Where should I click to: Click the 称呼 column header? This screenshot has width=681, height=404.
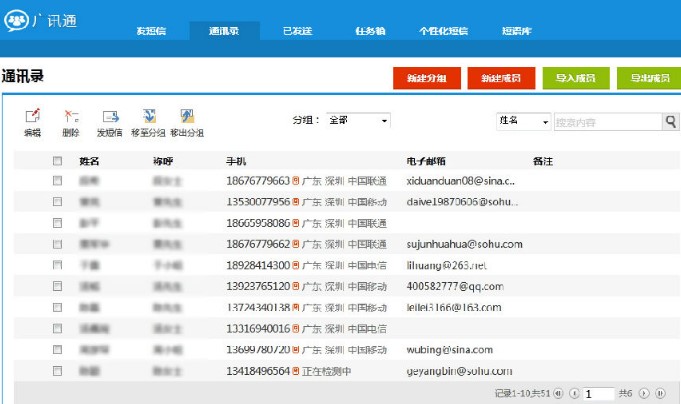(x=163, y=161)
